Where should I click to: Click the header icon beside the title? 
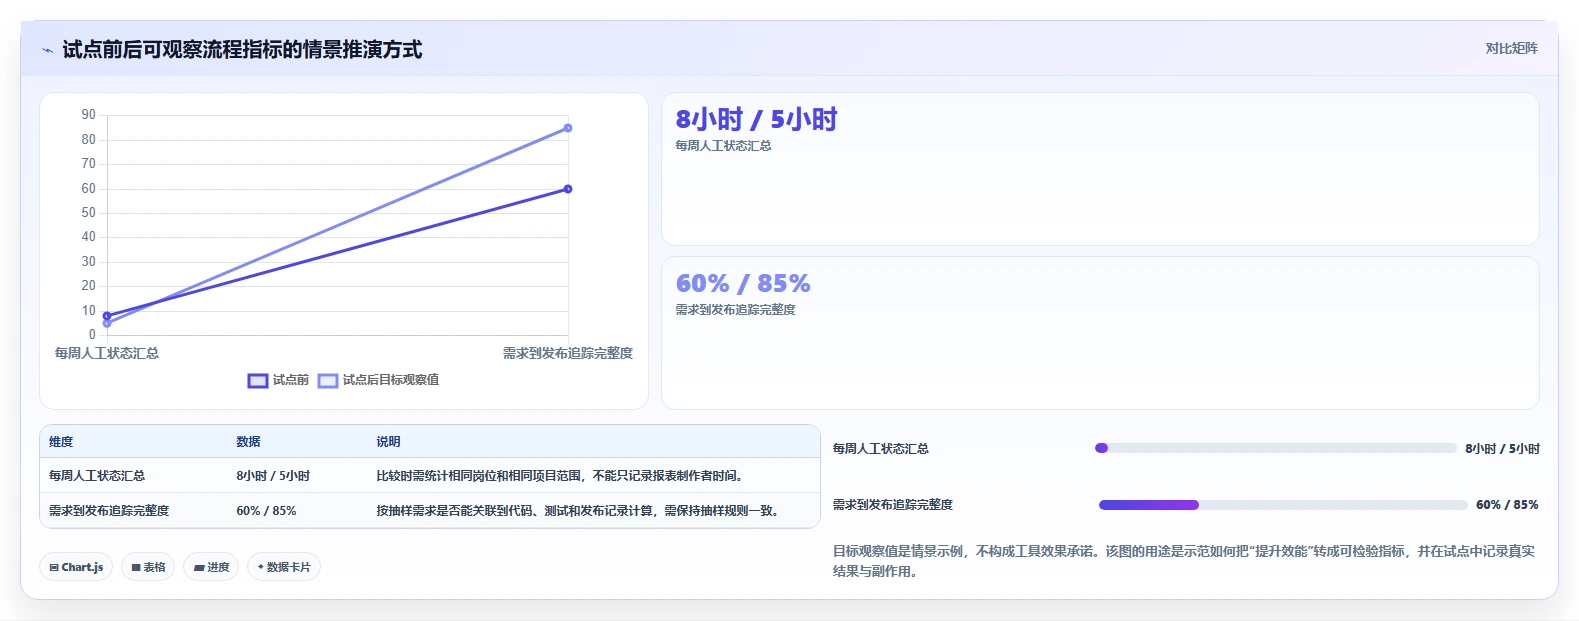(x=47, y=50)
